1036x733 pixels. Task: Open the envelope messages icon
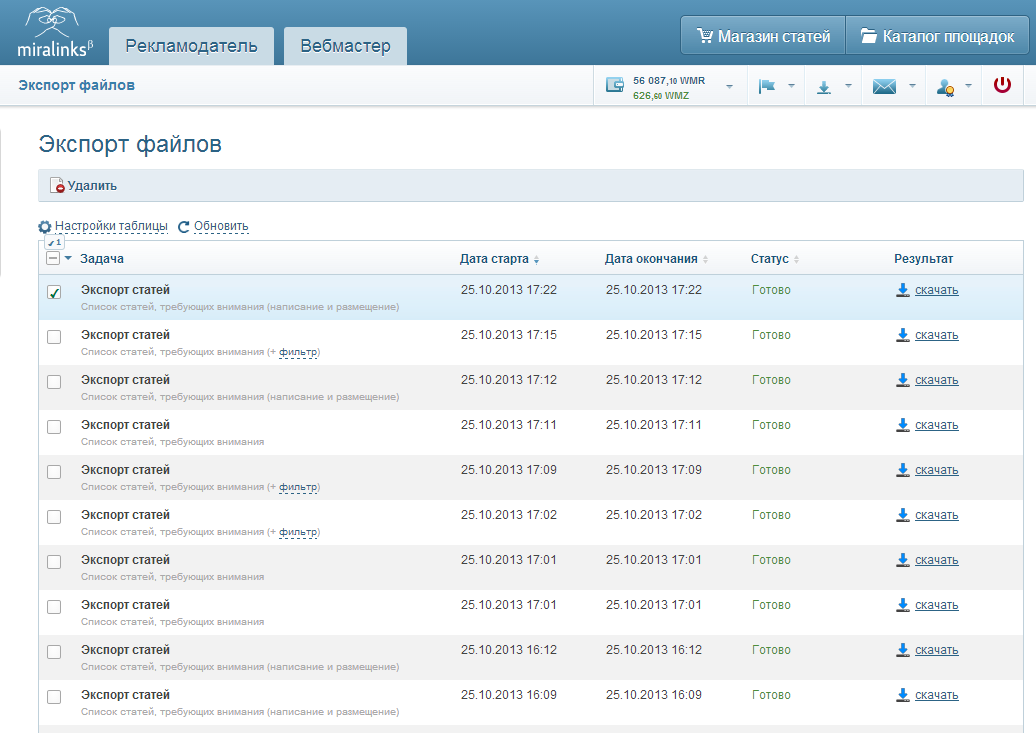pyautogui.click(x=884, y=86)
